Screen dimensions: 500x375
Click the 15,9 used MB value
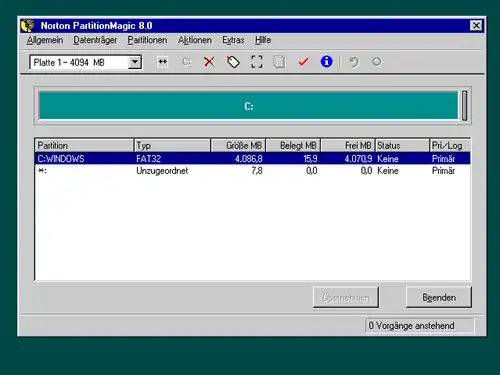click(310, 159)
